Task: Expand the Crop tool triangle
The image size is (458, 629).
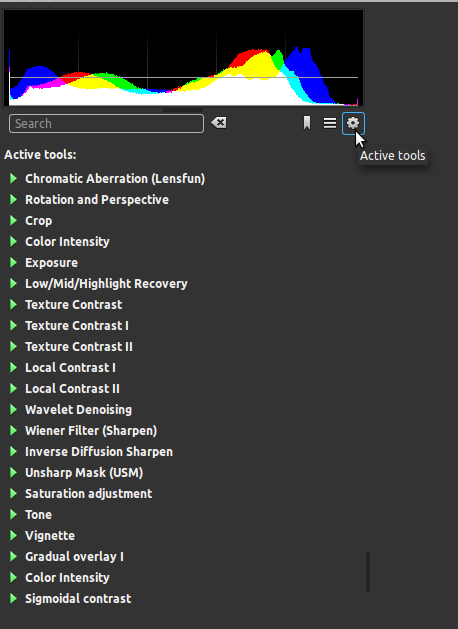Action: tap(13, 221)
